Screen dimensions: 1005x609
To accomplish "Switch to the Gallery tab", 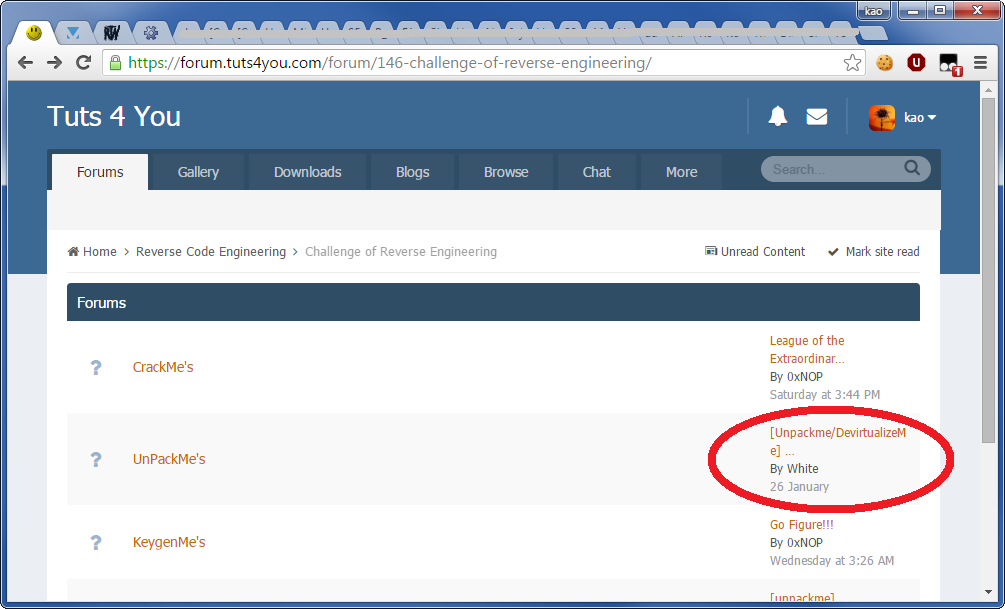I will (x=198, y=172).
